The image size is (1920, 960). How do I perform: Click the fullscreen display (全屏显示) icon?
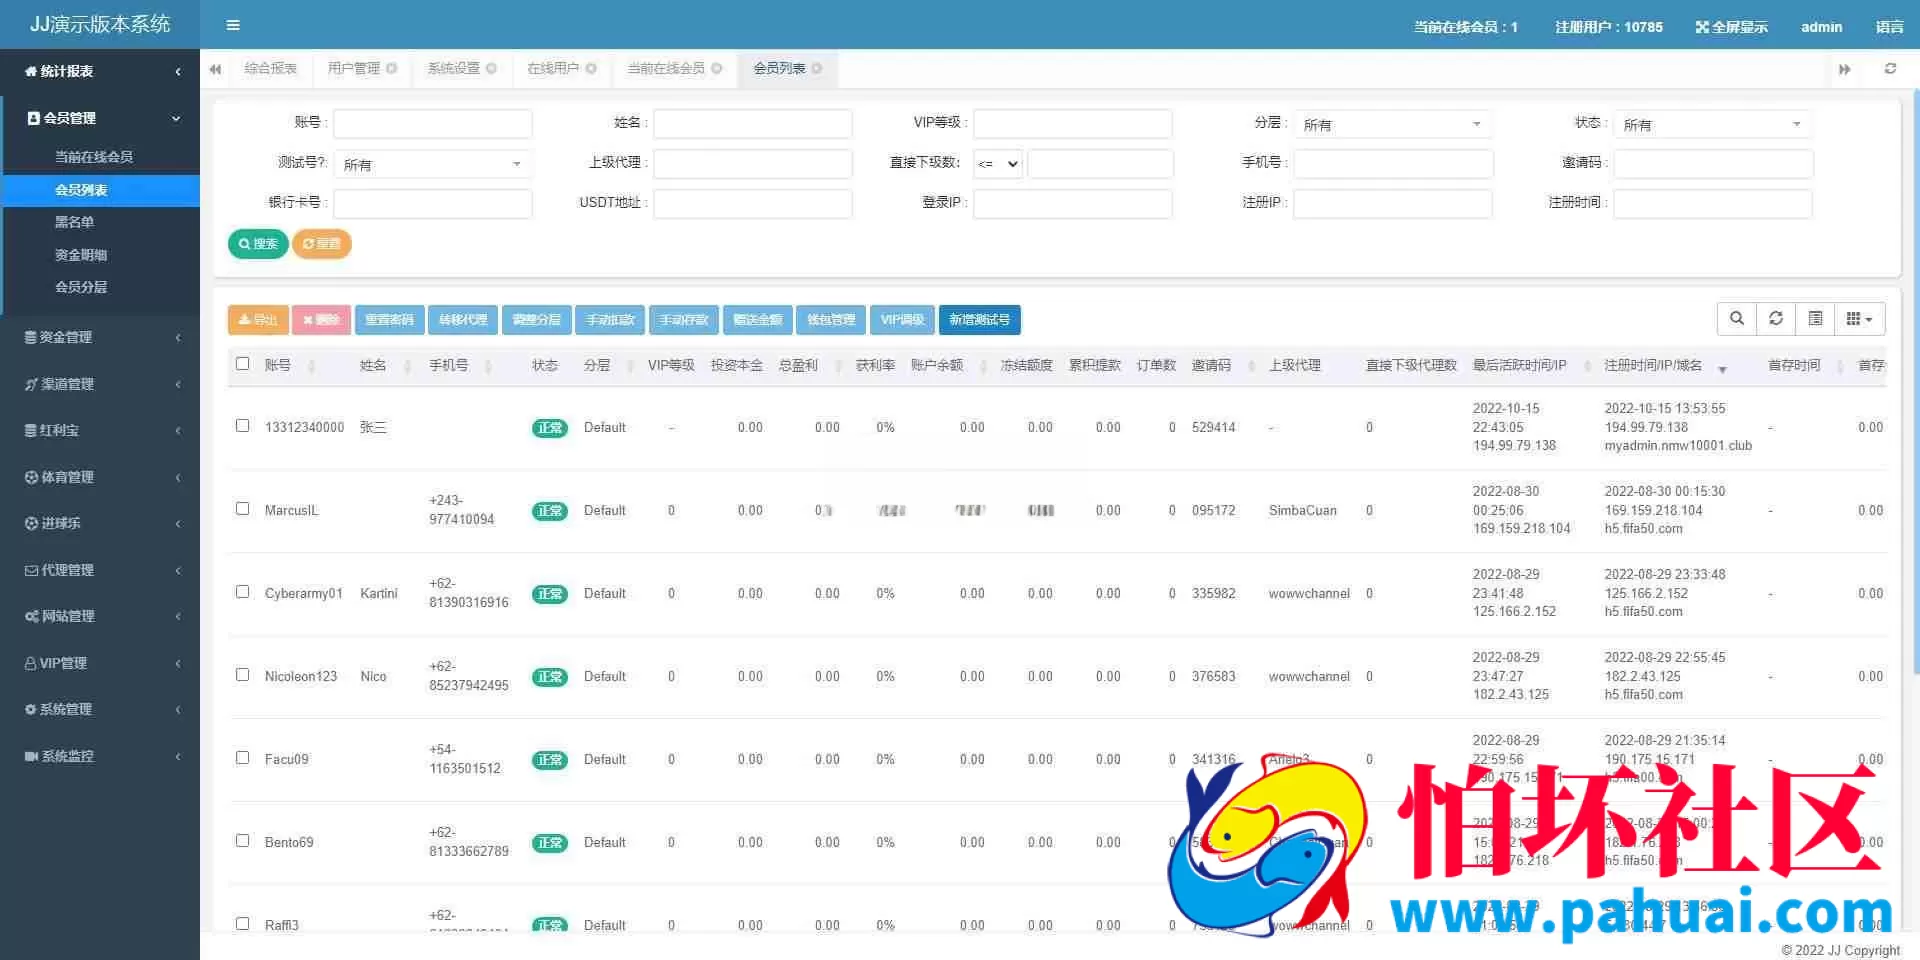pos(1702,27)
